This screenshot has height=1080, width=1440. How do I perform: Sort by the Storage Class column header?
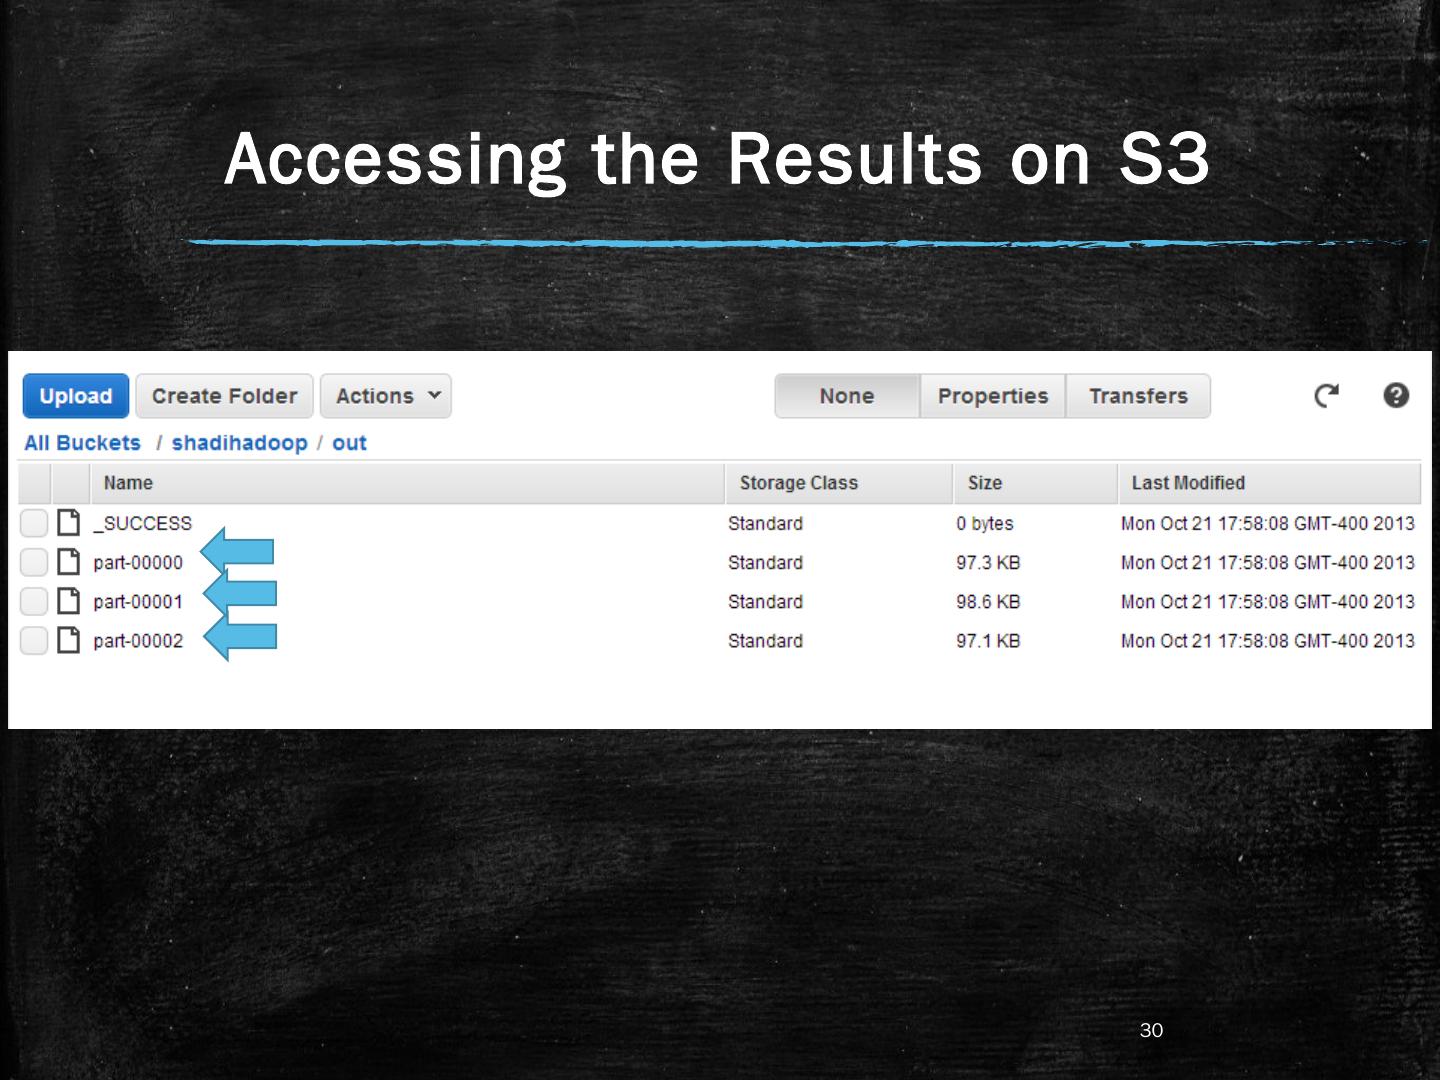[x=839, y=483]
